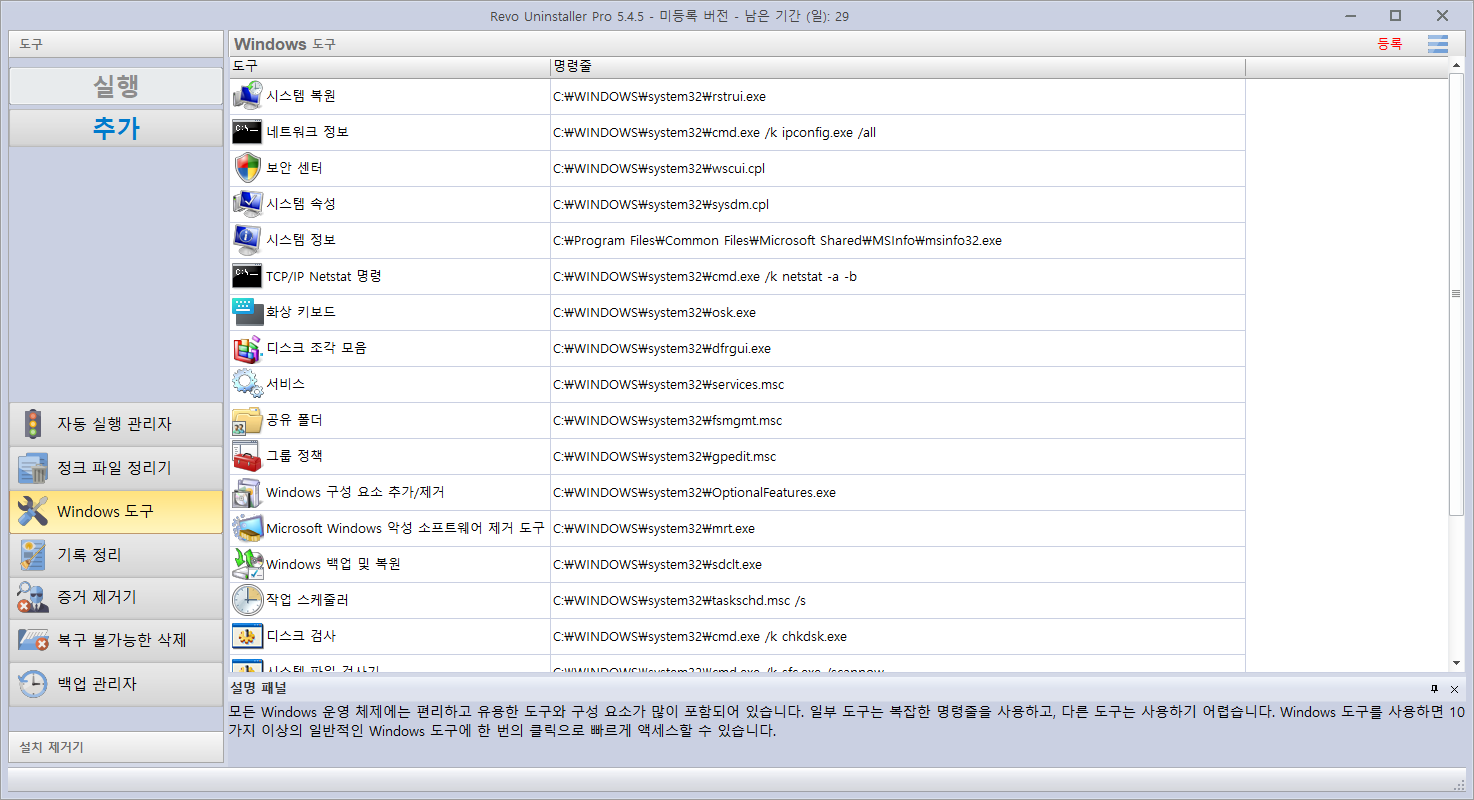Select the osk.exe command cell
The image size is (1474, 800).
[x=898, y=313]
